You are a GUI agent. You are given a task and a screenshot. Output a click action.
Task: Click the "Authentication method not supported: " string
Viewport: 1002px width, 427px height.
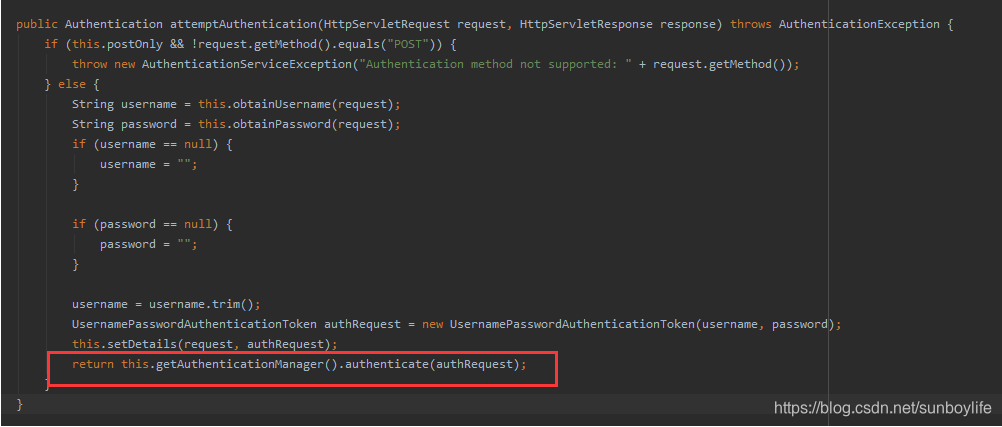click(496, 65)
